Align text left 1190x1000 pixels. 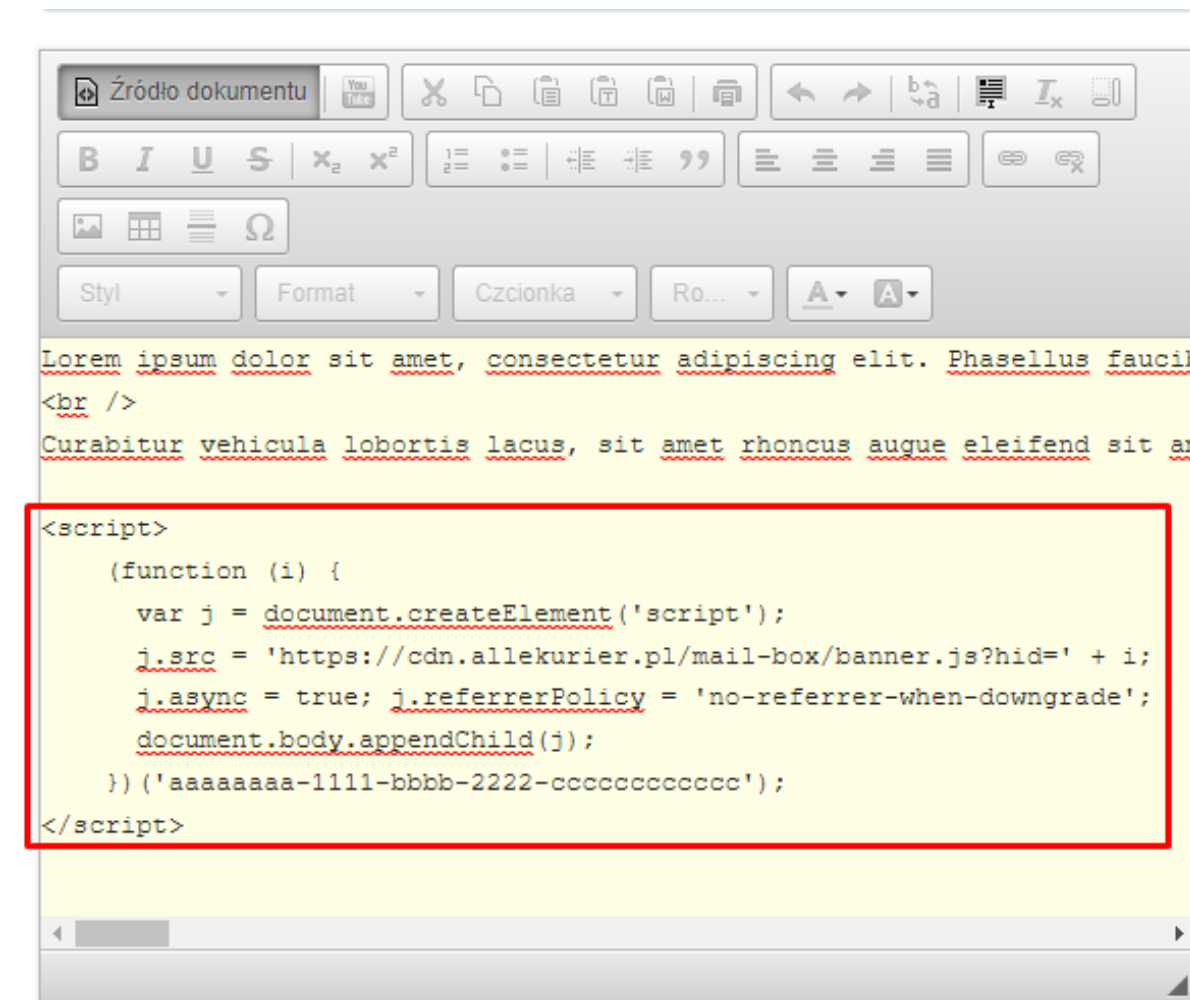(x=767, y=159)
